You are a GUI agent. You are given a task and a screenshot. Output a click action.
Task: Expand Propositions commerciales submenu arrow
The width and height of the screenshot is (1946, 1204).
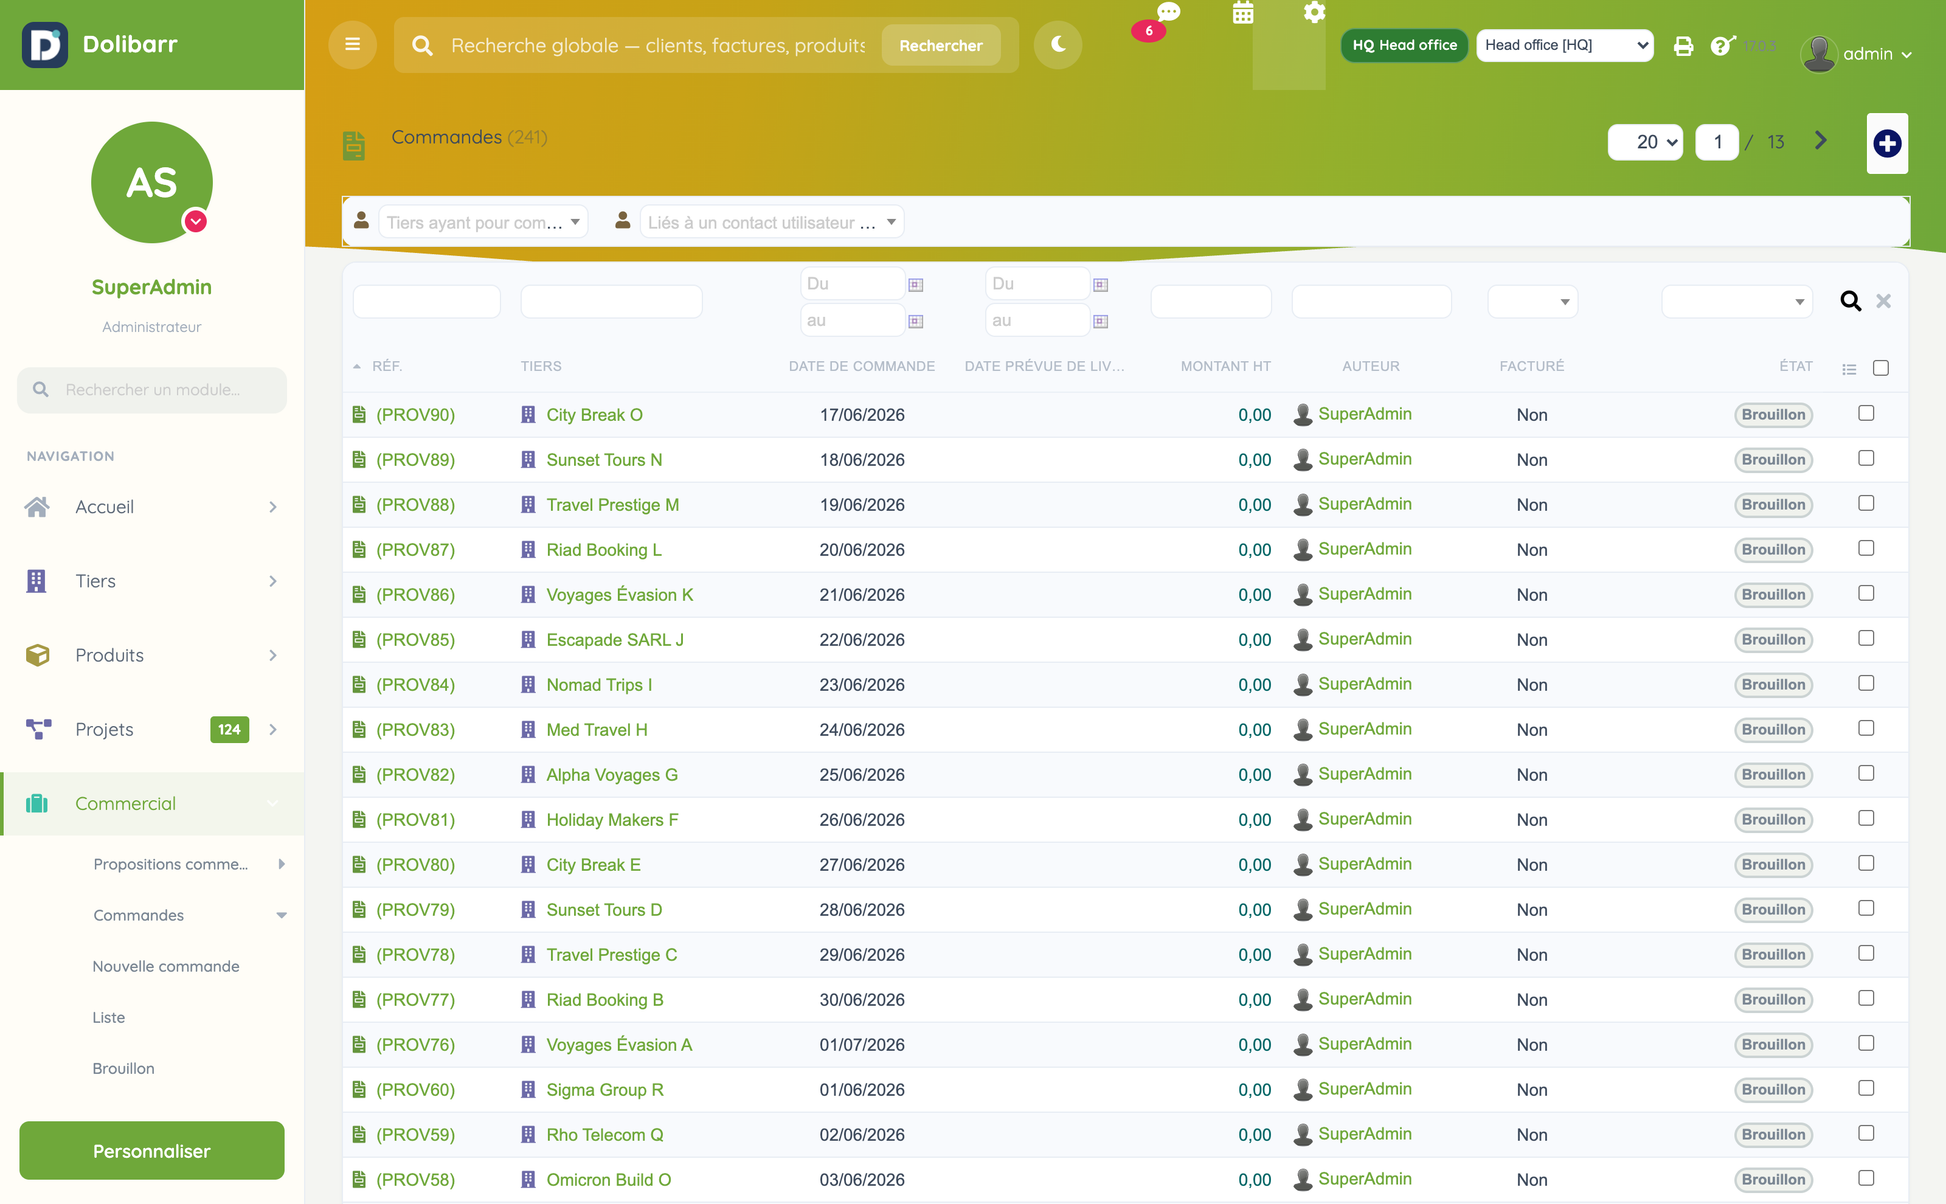(282, 864)
